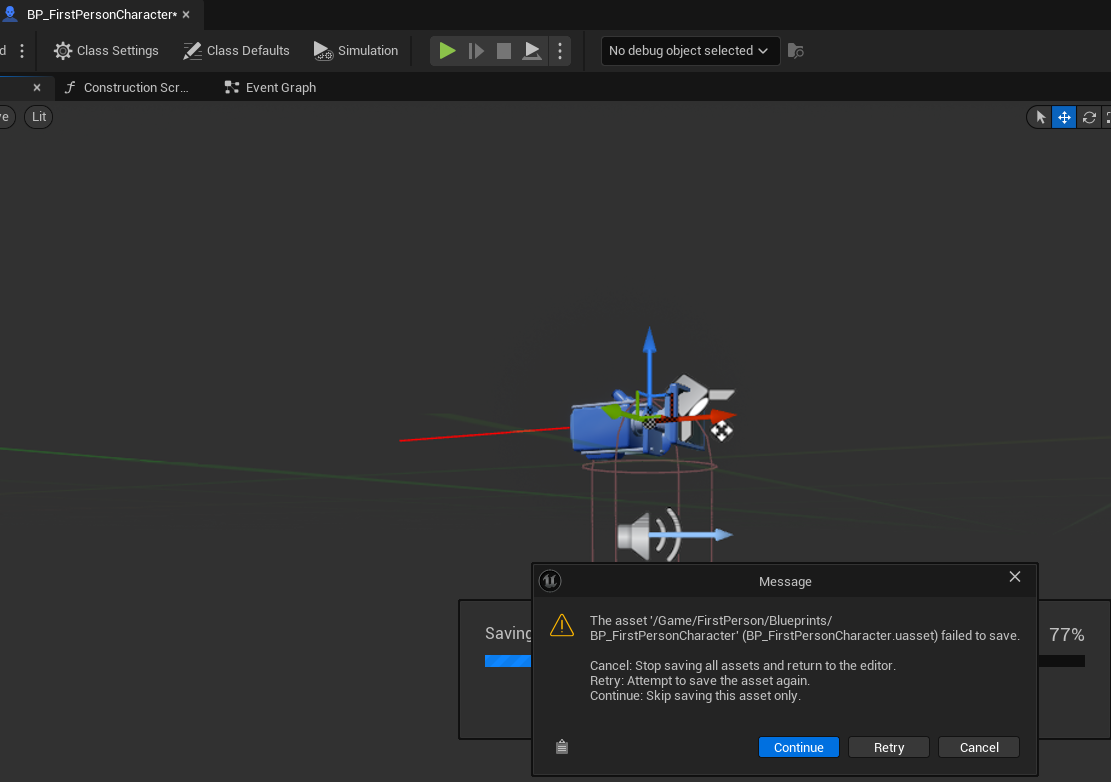Copy the message using the clipboard icon

point(562,747)
